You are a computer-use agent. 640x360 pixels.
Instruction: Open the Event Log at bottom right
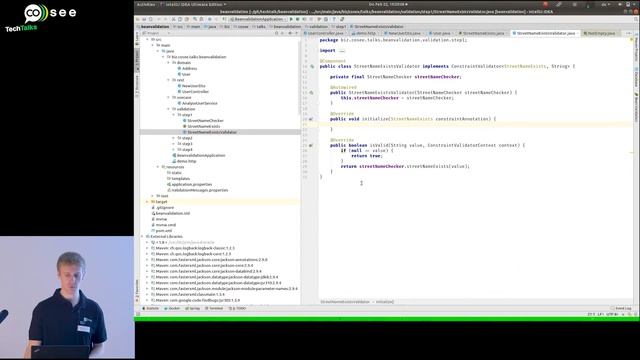pos(621,308)
